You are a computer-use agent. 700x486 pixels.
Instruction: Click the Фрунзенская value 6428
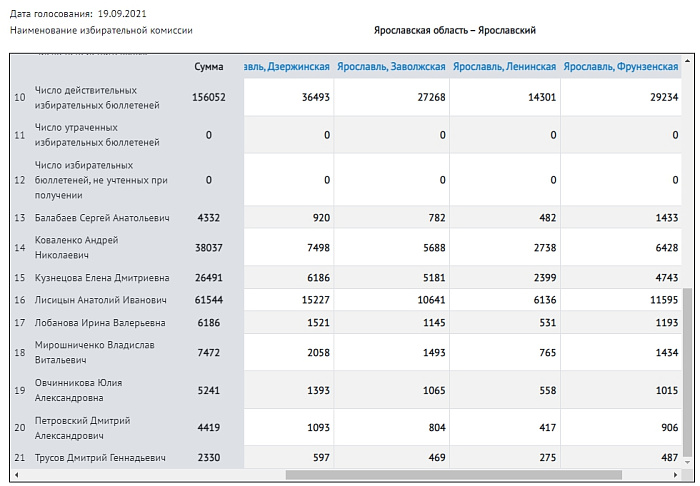(667, 247)
